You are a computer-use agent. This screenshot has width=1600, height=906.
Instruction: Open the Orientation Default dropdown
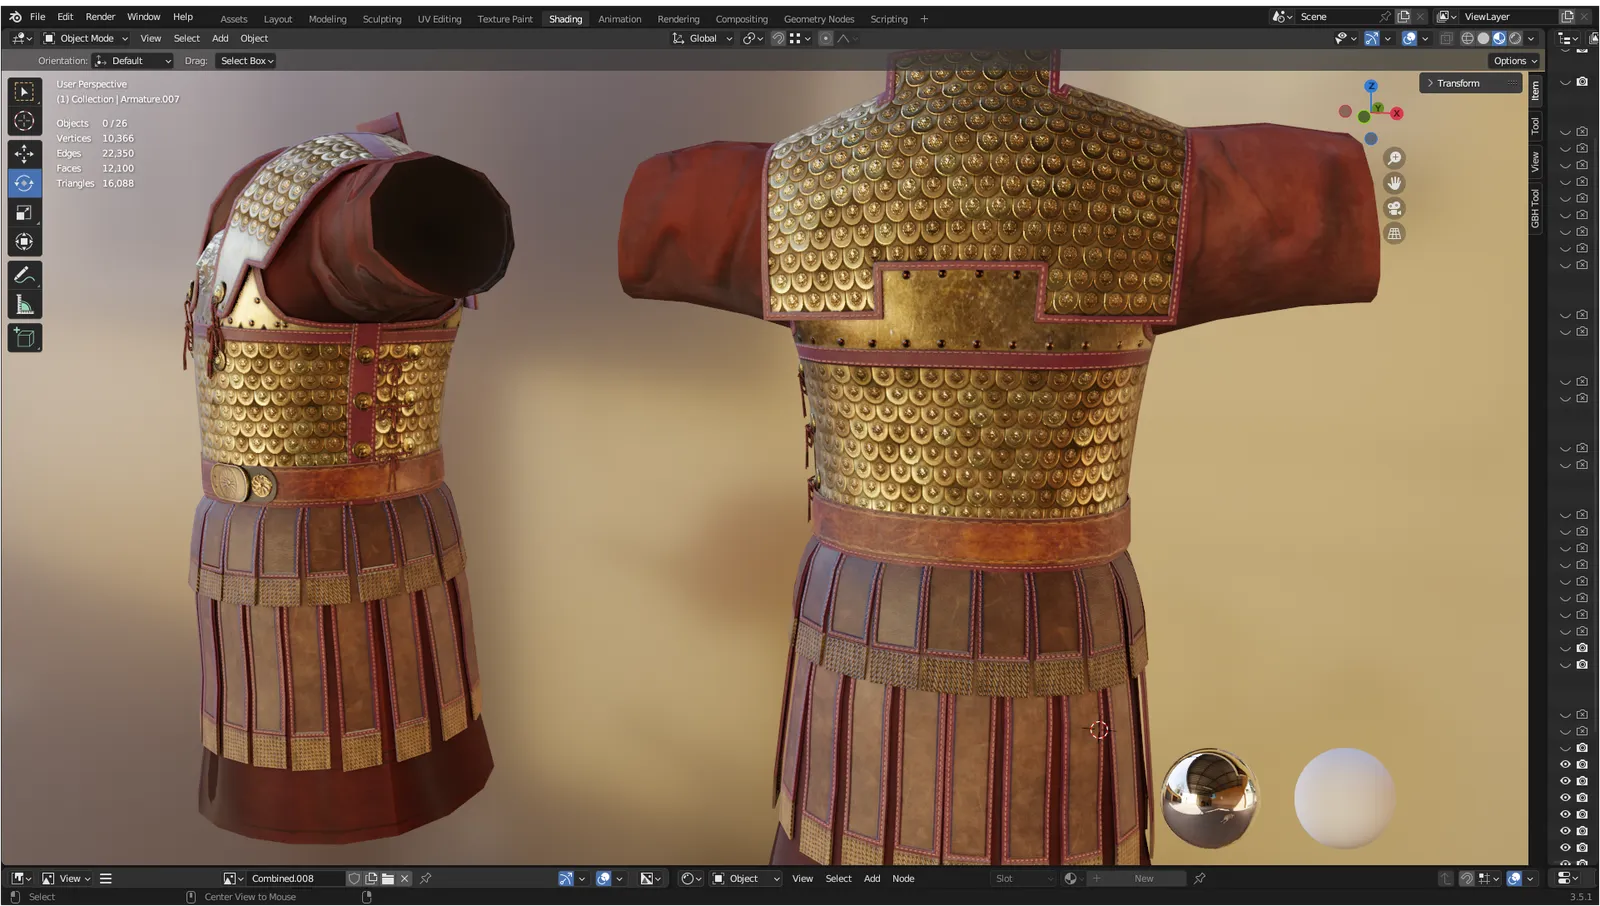pos(133,61)
